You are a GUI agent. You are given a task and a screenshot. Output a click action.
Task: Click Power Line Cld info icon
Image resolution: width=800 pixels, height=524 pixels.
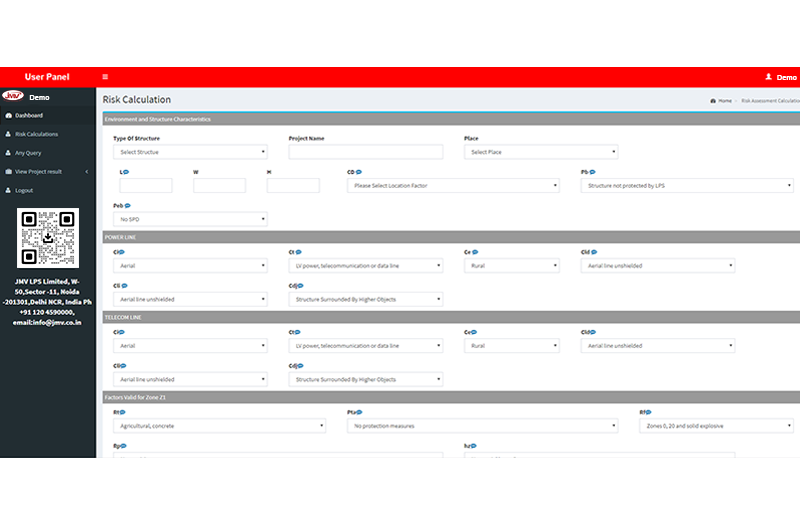coord(594,252)
